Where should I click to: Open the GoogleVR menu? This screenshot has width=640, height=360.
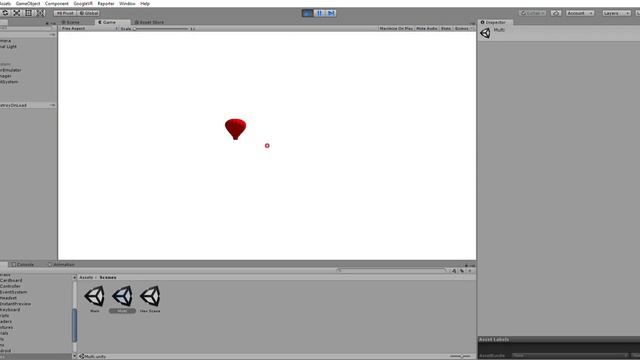83,3
